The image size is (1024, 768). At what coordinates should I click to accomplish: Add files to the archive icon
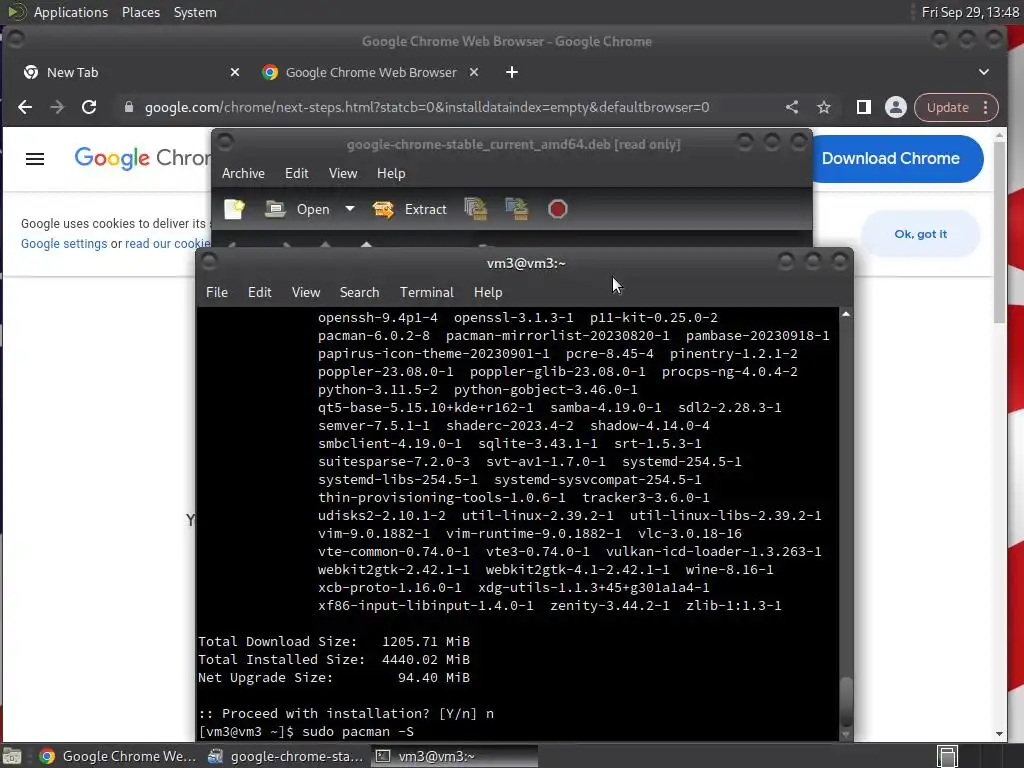click(475, 209)
